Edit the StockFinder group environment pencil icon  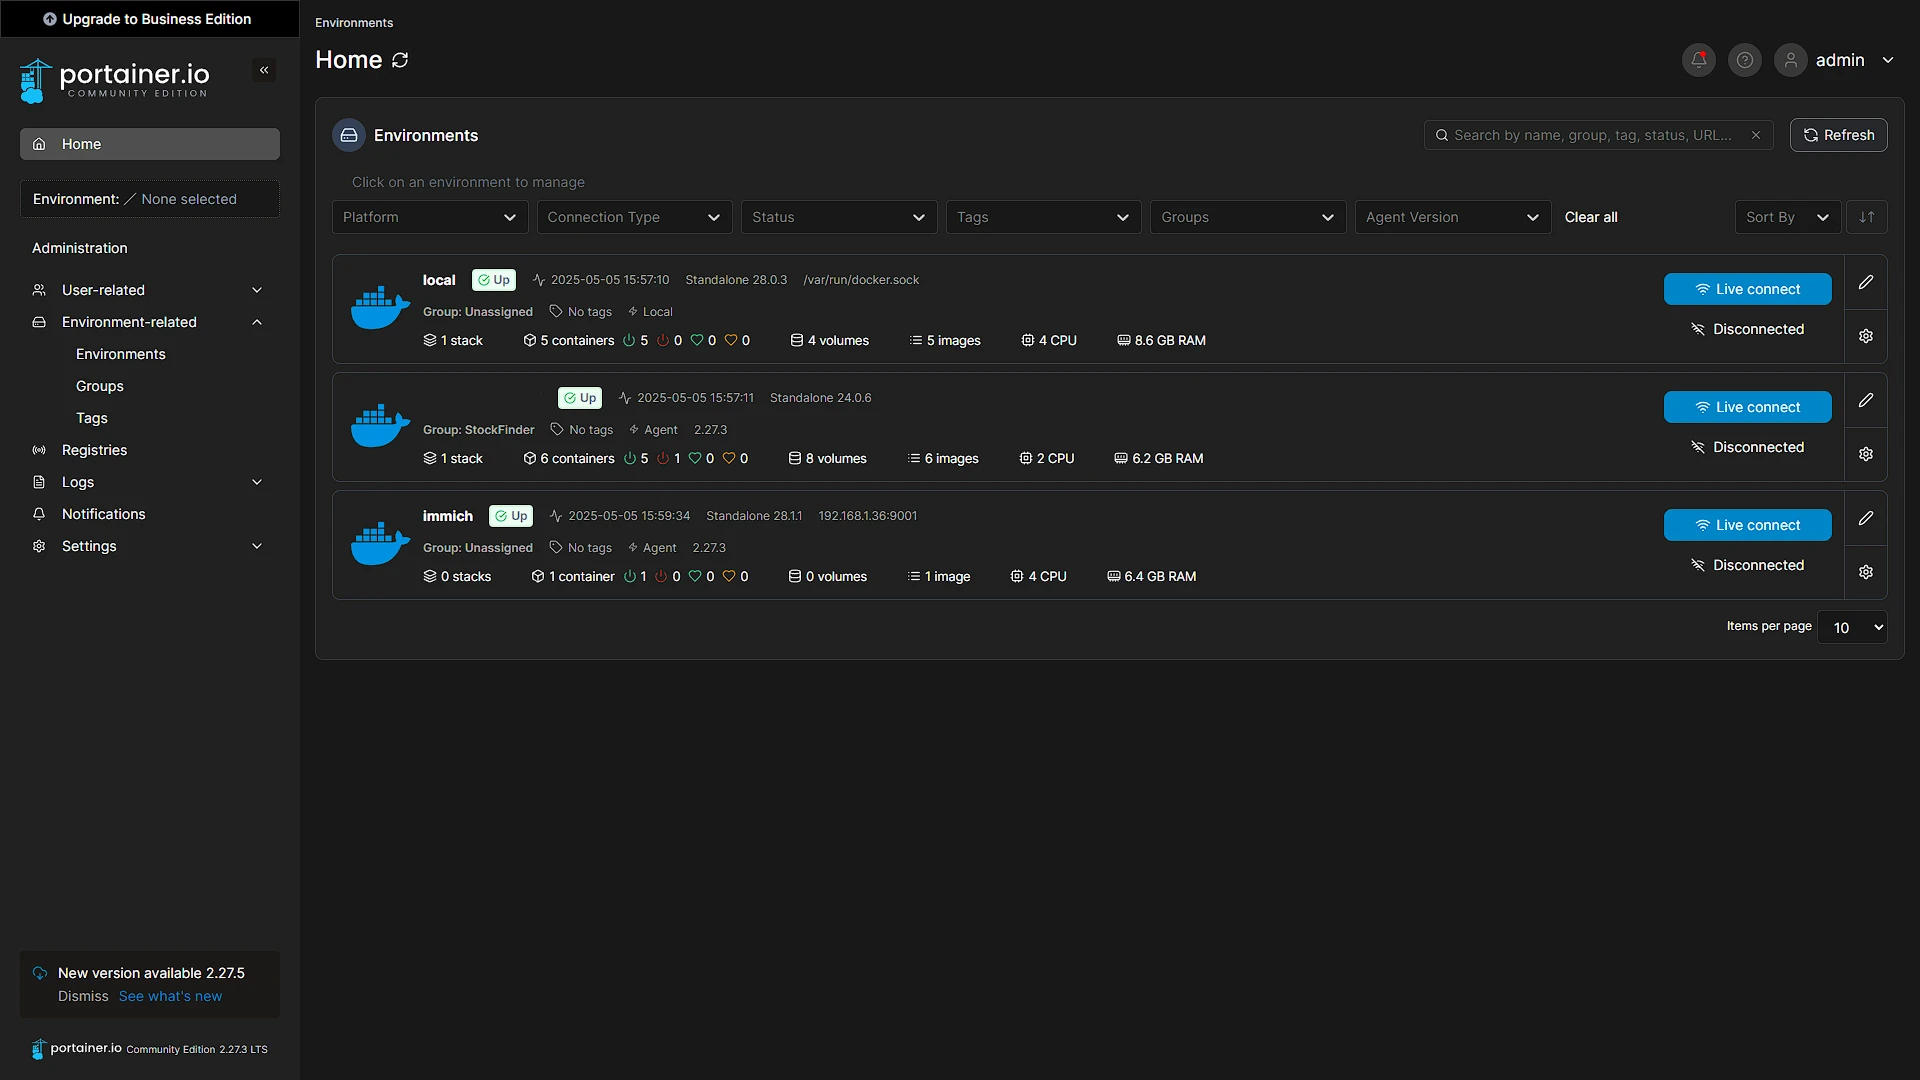pos(1866,400)
